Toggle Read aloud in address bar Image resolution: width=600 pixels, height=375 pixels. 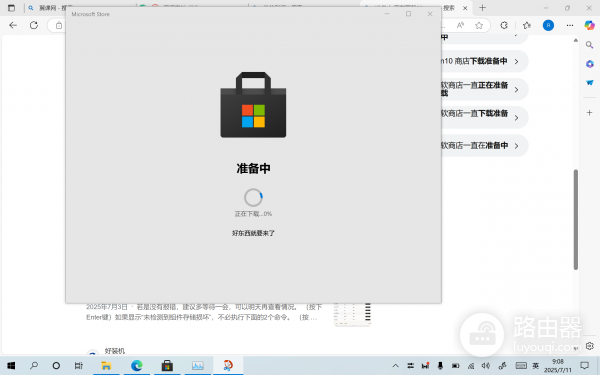(x=460, y=25)
